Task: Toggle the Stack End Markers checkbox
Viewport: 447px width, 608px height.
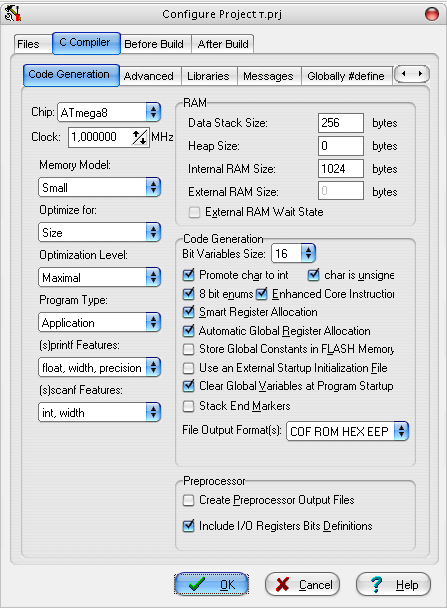Action: (189, 406)
